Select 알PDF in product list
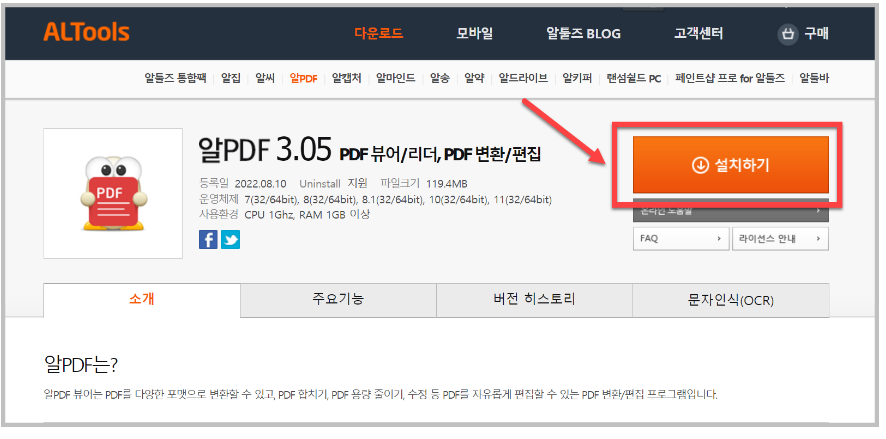The image size is (886, 439). pos(303,79)
